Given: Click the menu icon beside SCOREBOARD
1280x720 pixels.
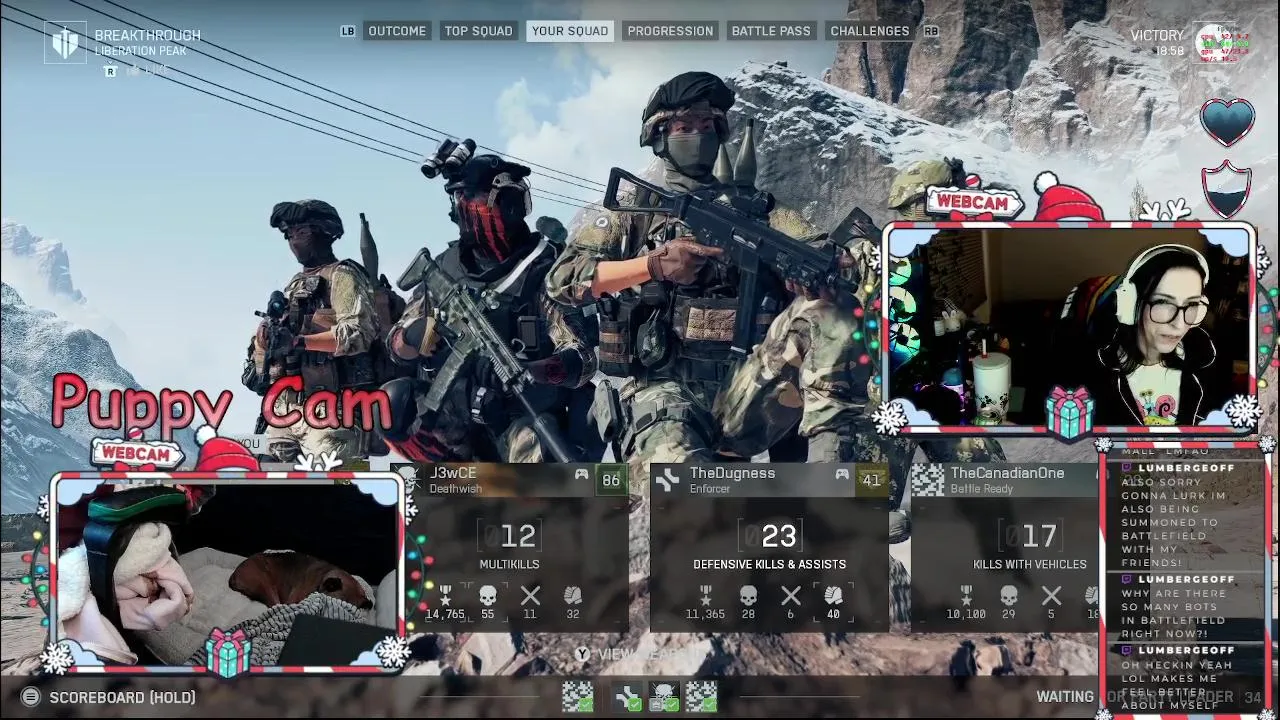Looking at the screenshot, I should 31,697.
